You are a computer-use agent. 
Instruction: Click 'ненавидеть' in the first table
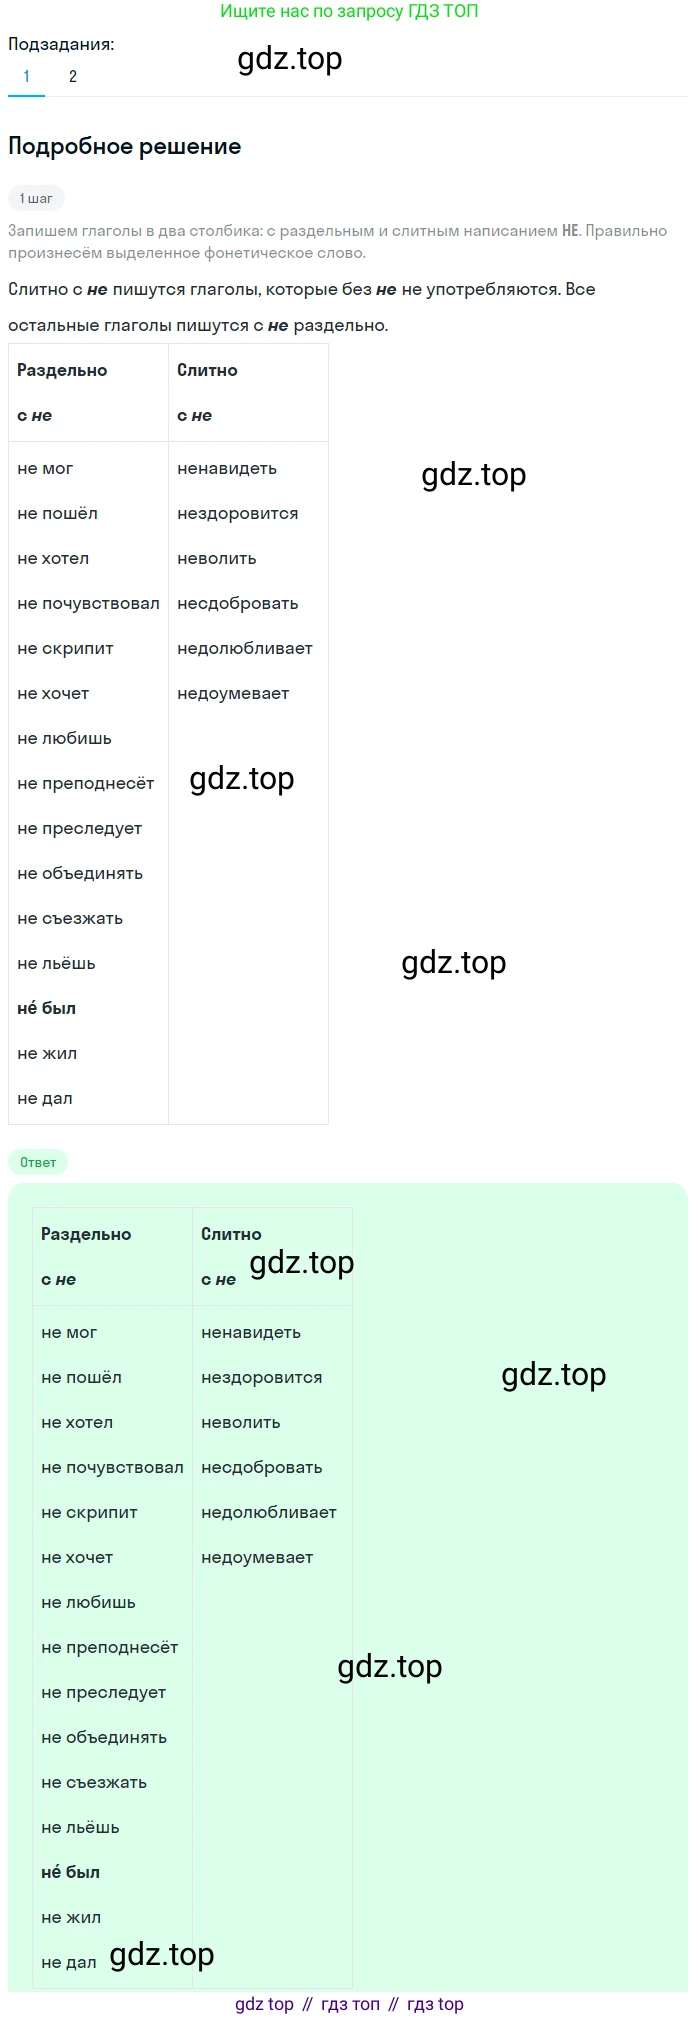pos(227,468)
